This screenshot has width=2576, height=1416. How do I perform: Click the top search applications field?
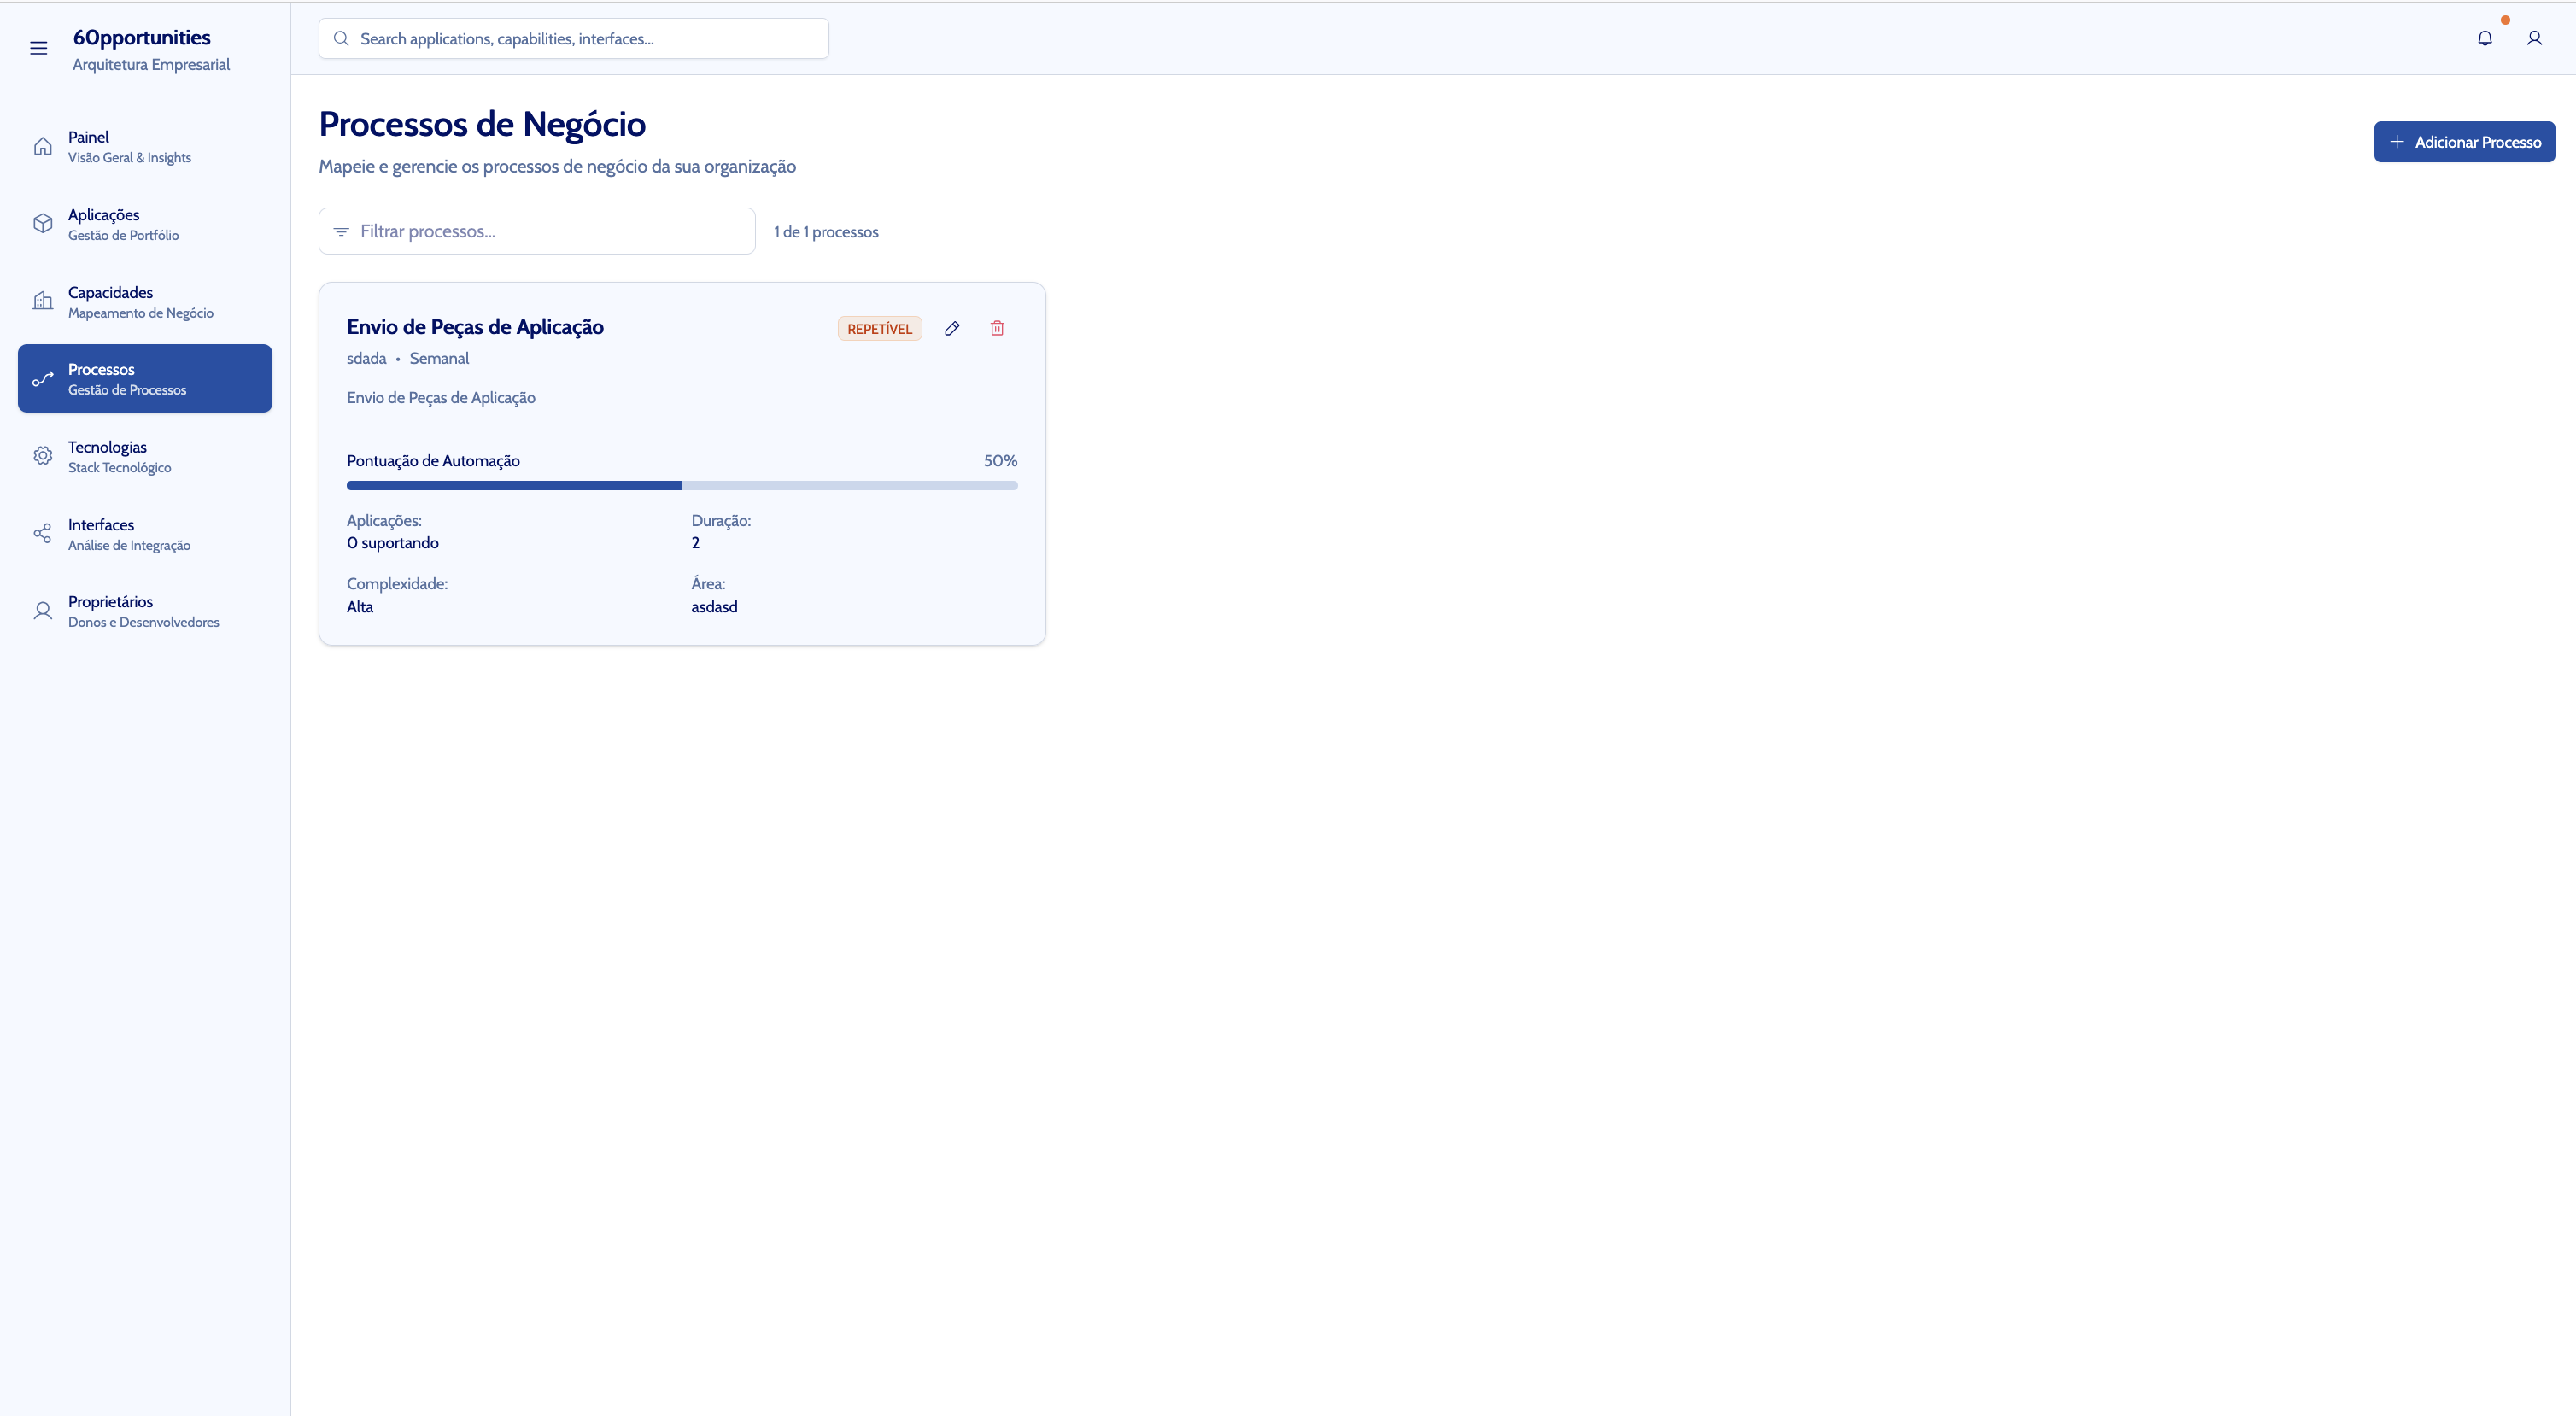pos(585,39)
